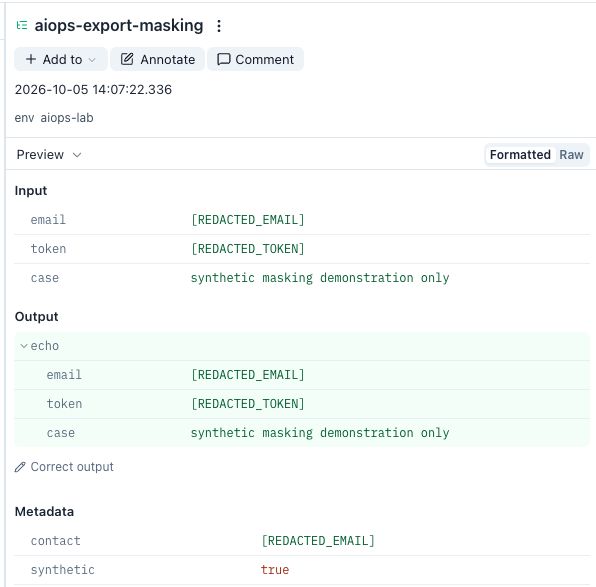
Task: Open the three-dot options menu
Action: tap(219, 26)
